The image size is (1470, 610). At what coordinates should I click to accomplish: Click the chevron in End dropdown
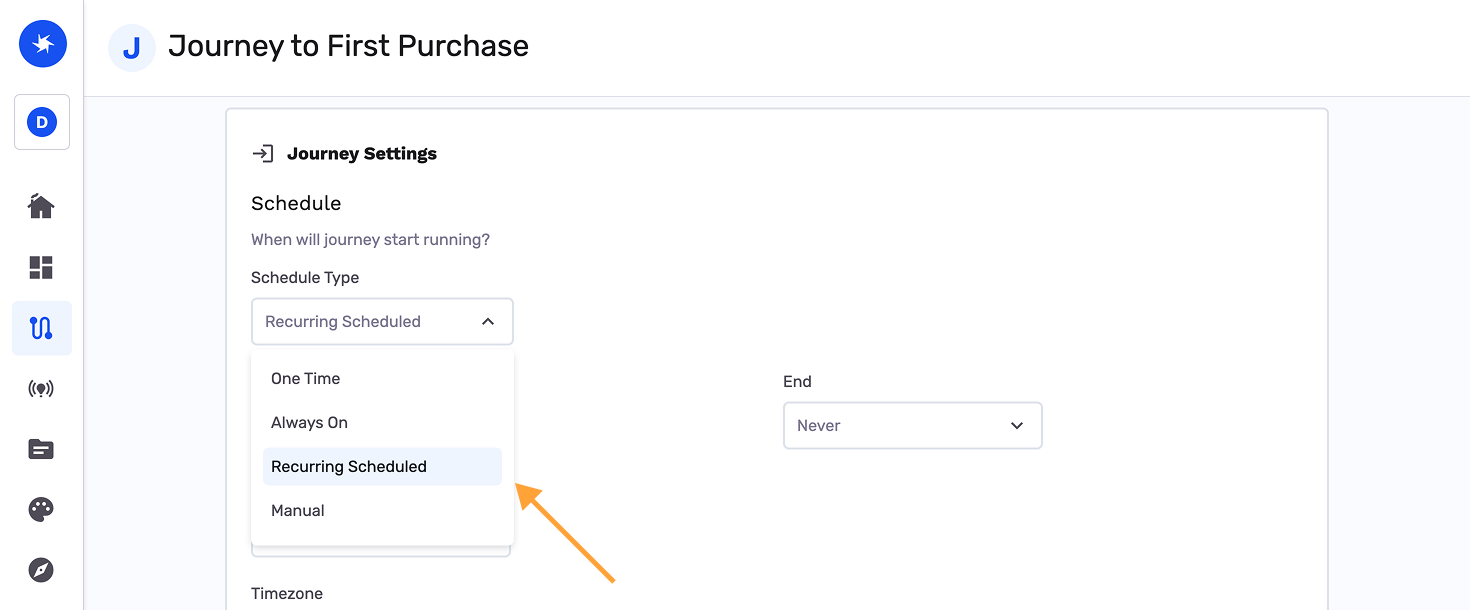click(1017, 426)
